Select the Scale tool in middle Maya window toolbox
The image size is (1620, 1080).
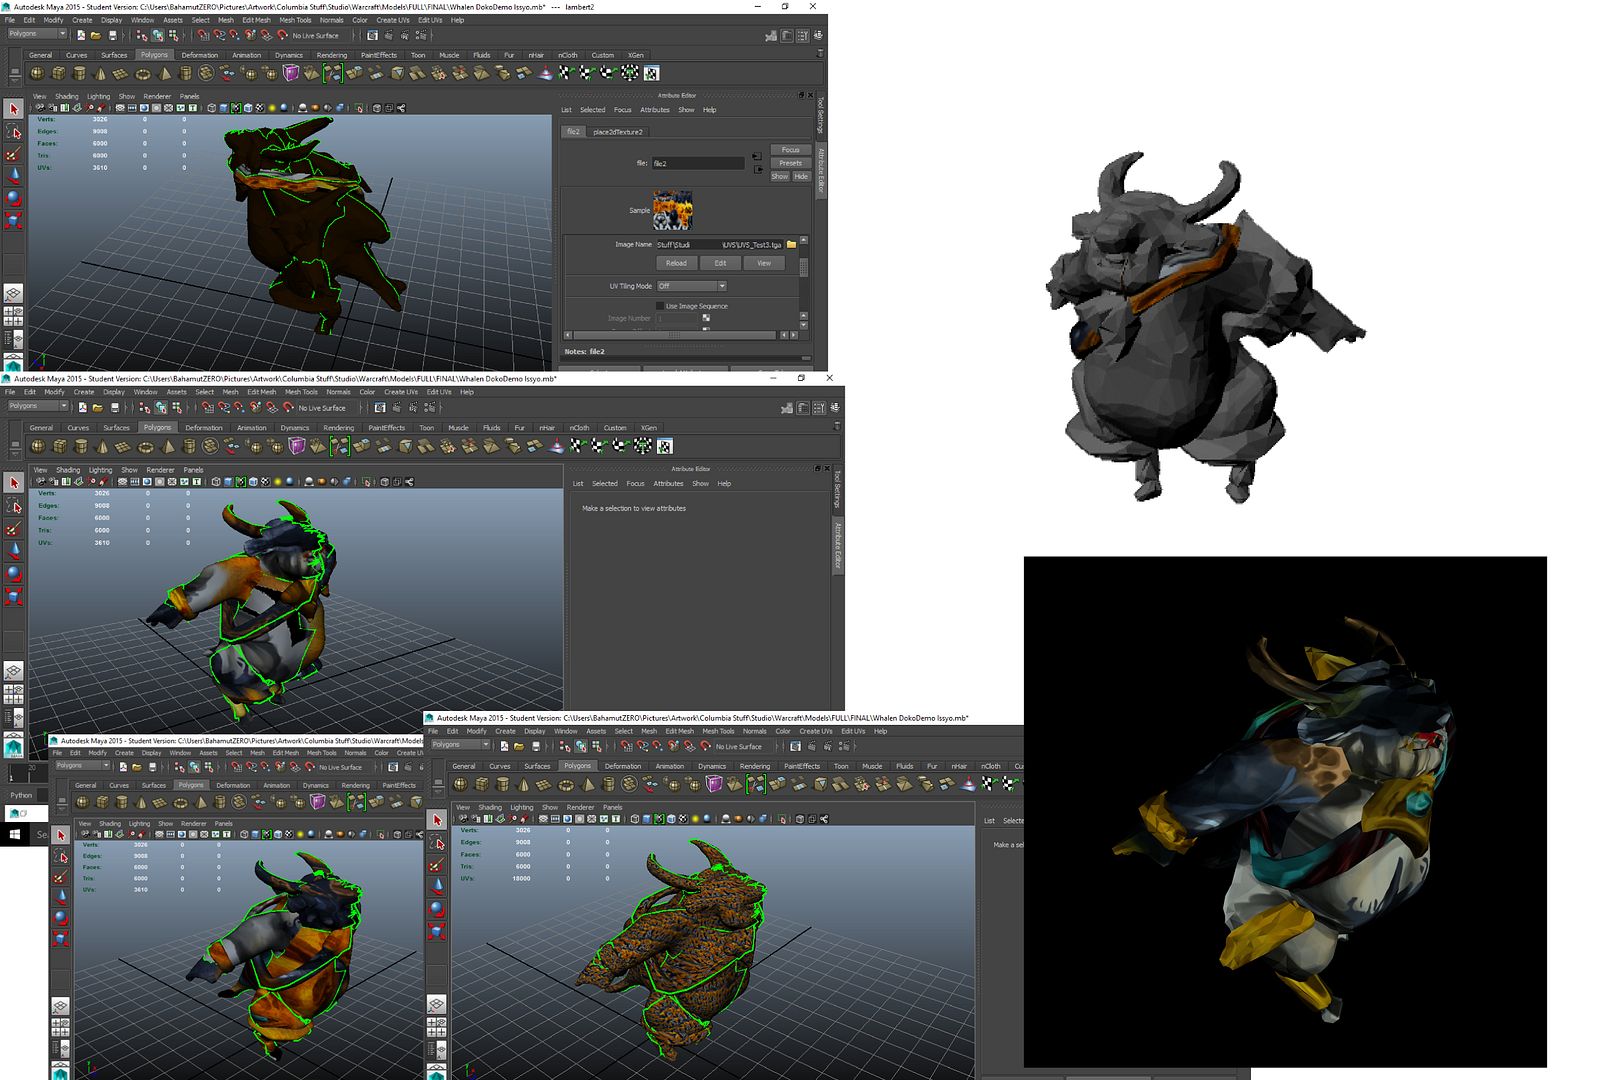pos(14,597)
